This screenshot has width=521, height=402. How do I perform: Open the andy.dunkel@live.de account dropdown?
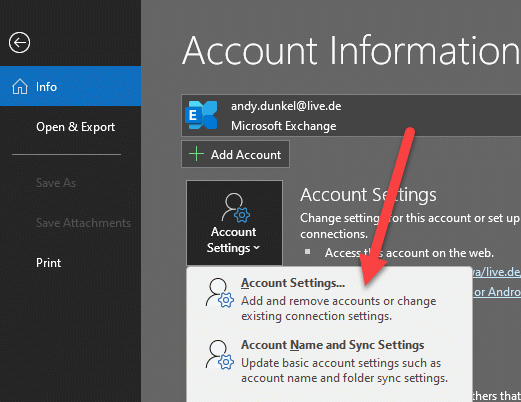[x=351, y=116]
